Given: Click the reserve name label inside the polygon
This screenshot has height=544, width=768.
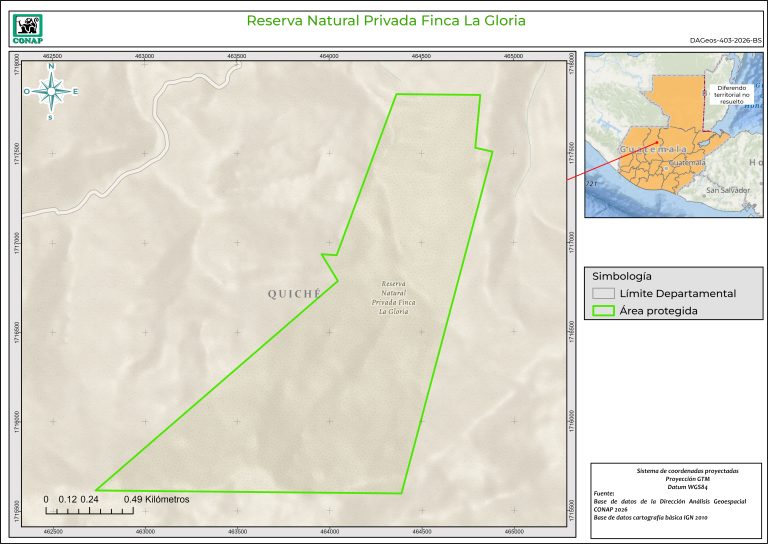Looking at the screenshot, I should (x=393, y=297).
